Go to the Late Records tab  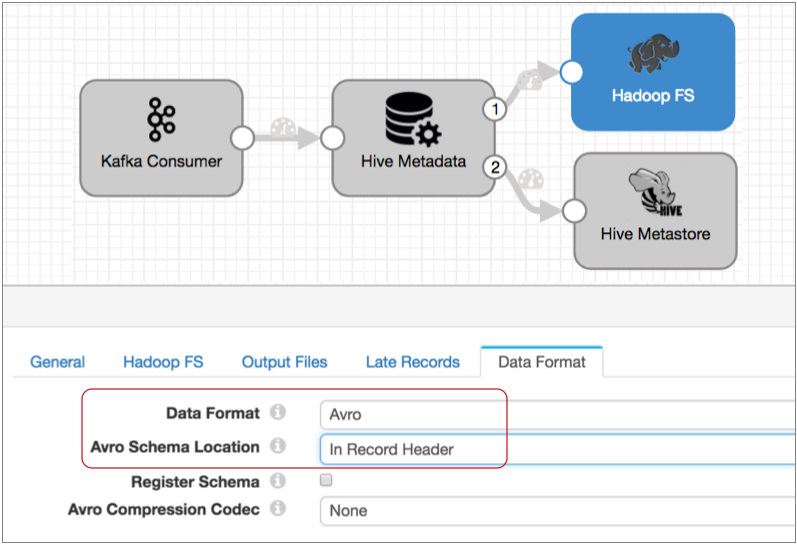(412, 362)
